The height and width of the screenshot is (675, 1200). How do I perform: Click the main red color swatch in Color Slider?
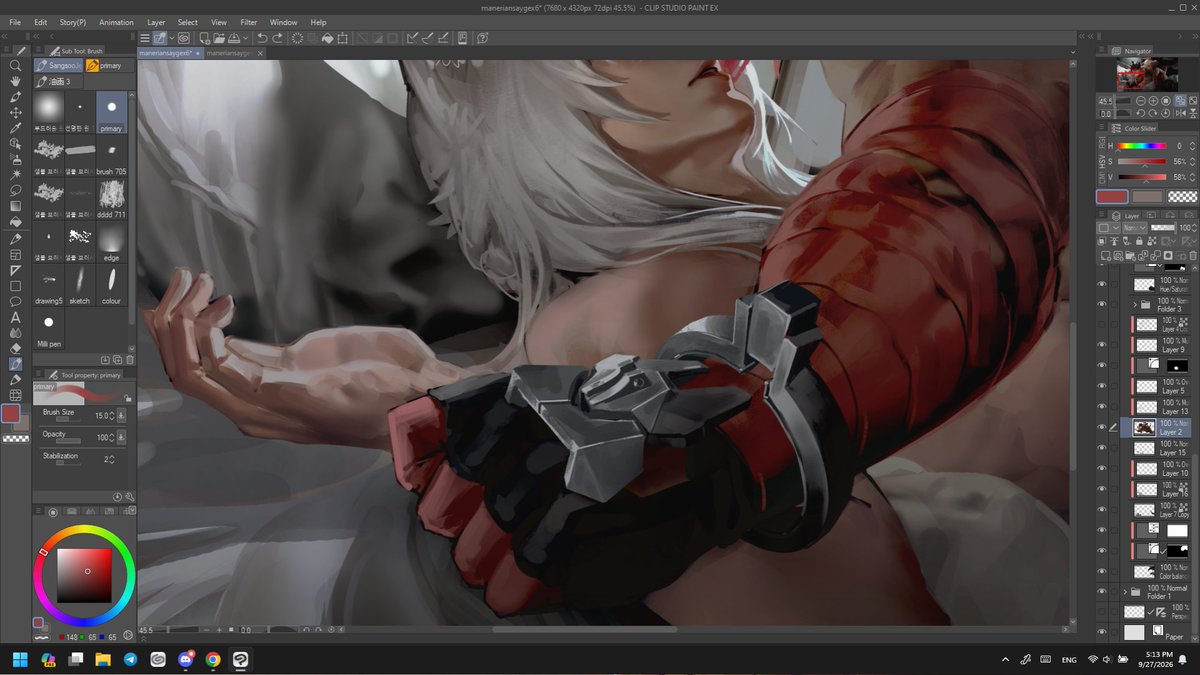(x=1111, y=197)
